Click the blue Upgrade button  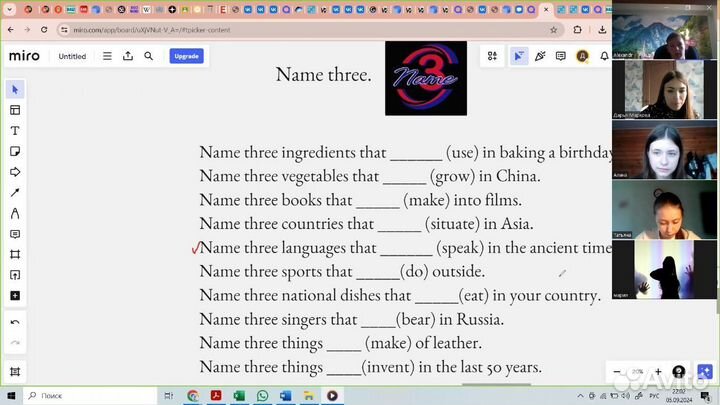coord(186,56)
